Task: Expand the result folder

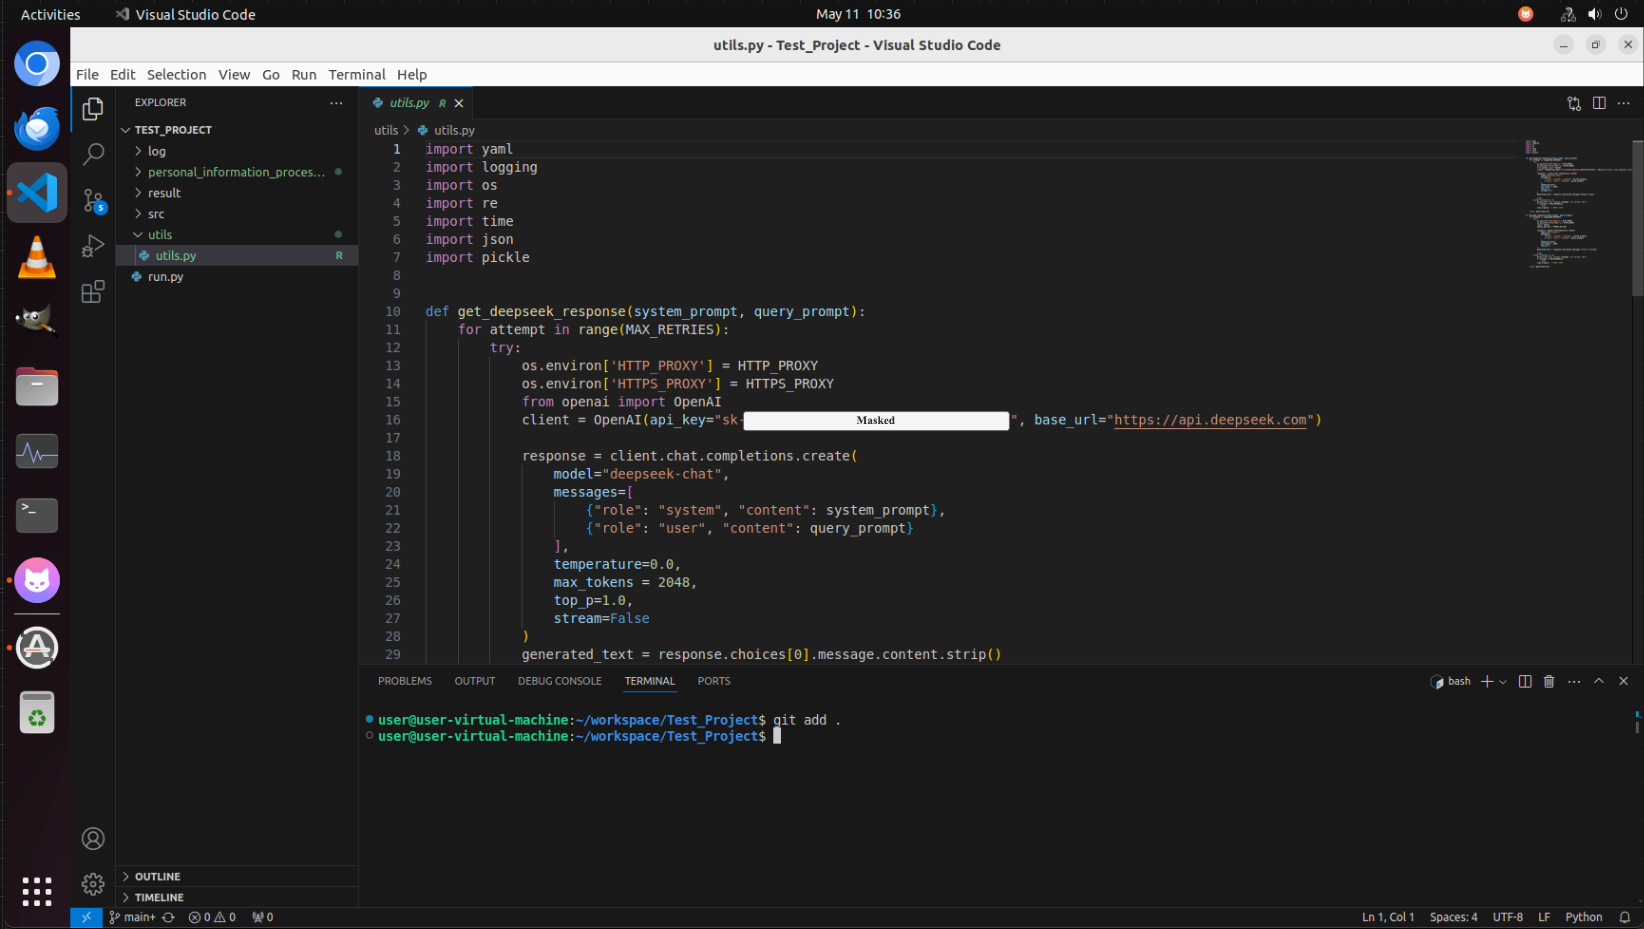Action: [237, 193]
